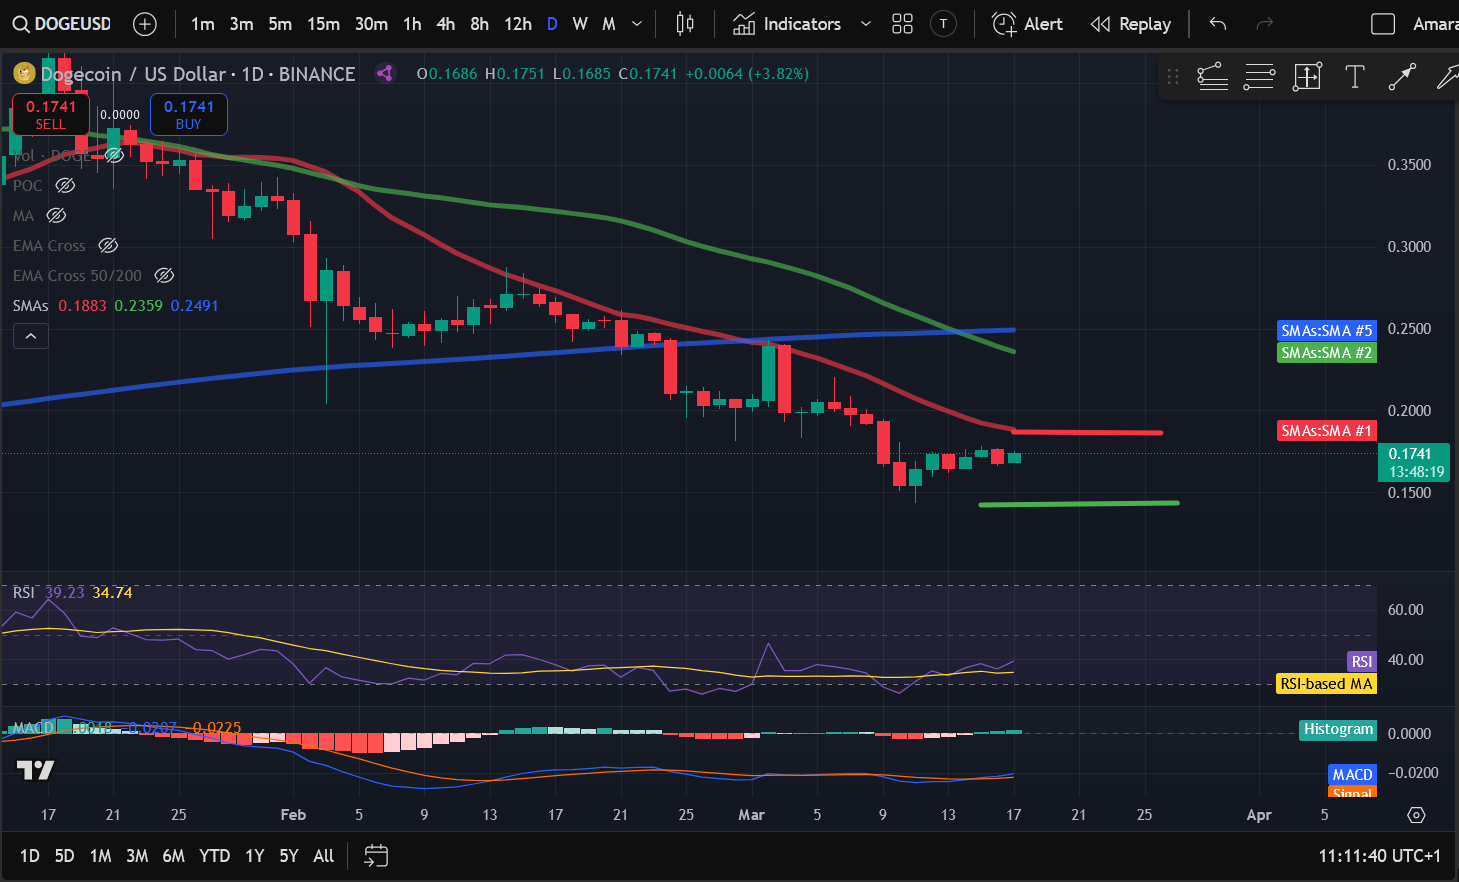The image size is (1459, 882).
Task: Switch to the 4h timeframe
Action: click(x=446, y=24)
